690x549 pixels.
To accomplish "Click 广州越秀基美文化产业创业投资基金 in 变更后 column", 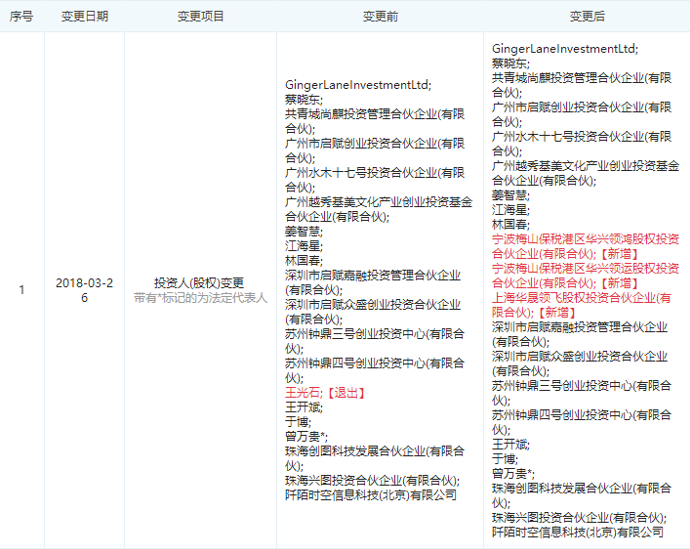I will (585, 173).
